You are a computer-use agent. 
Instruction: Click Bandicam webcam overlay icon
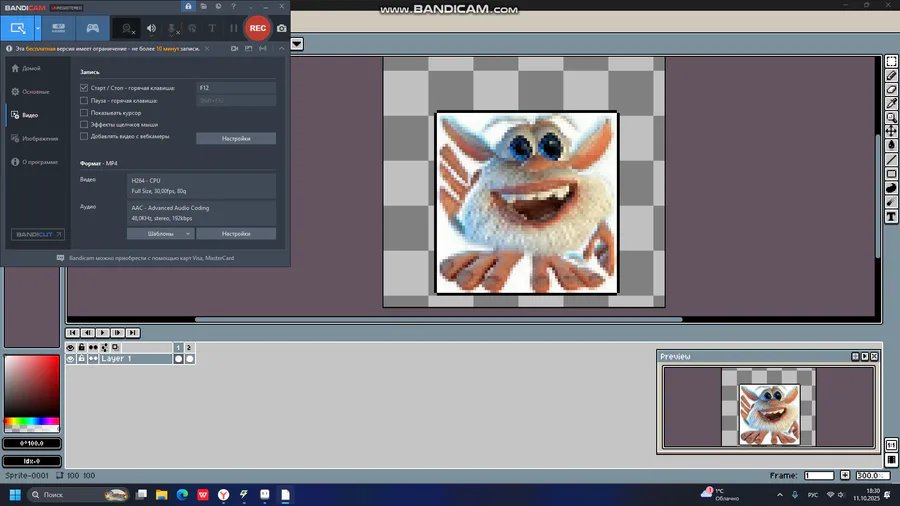pyautogui.click(x=127, y=28)
